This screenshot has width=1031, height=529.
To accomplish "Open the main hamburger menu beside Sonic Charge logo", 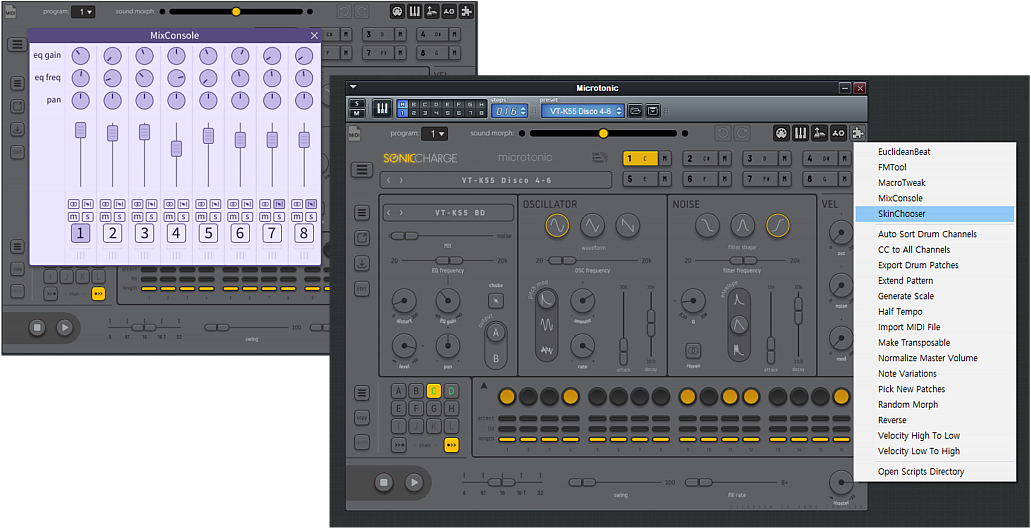I will coord(361,170).
